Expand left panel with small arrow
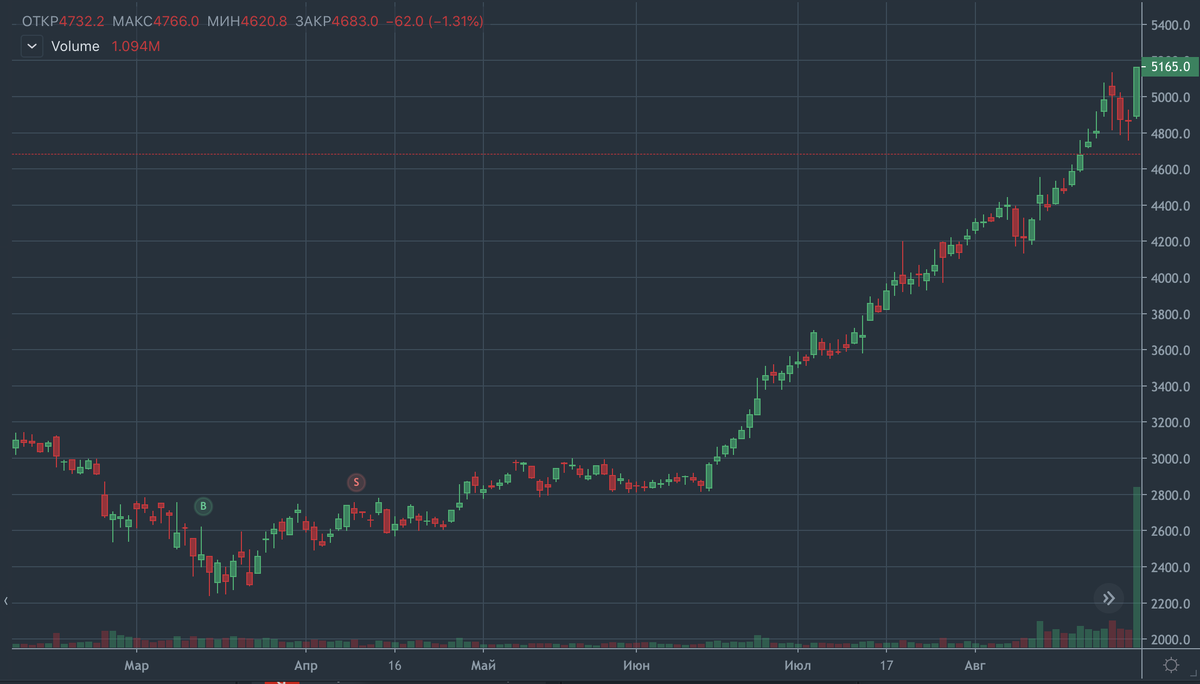 [x=7, y=601]
